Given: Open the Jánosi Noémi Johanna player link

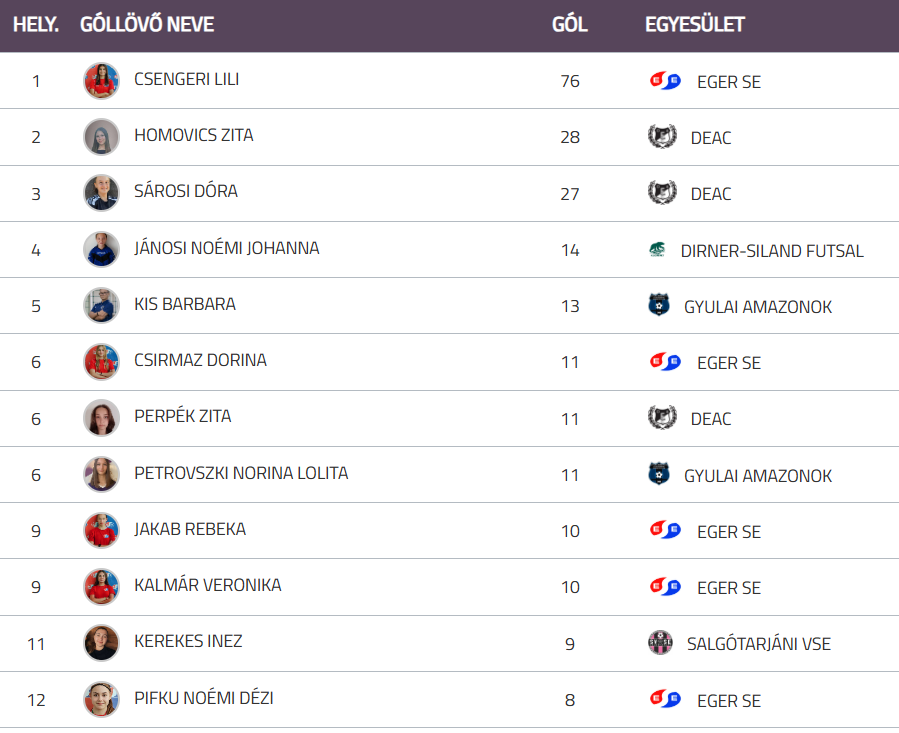Looking at the screenshot, I should point(226,248).
